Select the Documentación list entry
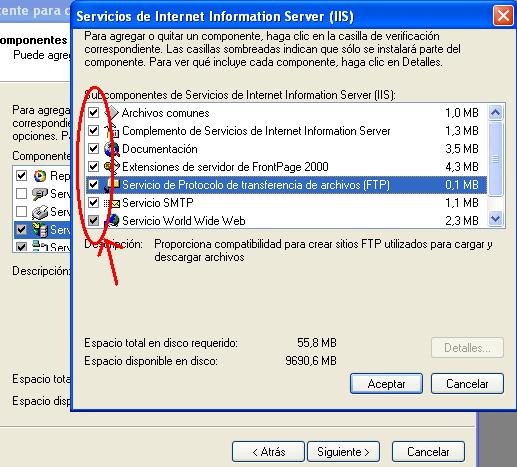This screenshot has height=467, width=517. pyautogui.click(x=160, y=149)
